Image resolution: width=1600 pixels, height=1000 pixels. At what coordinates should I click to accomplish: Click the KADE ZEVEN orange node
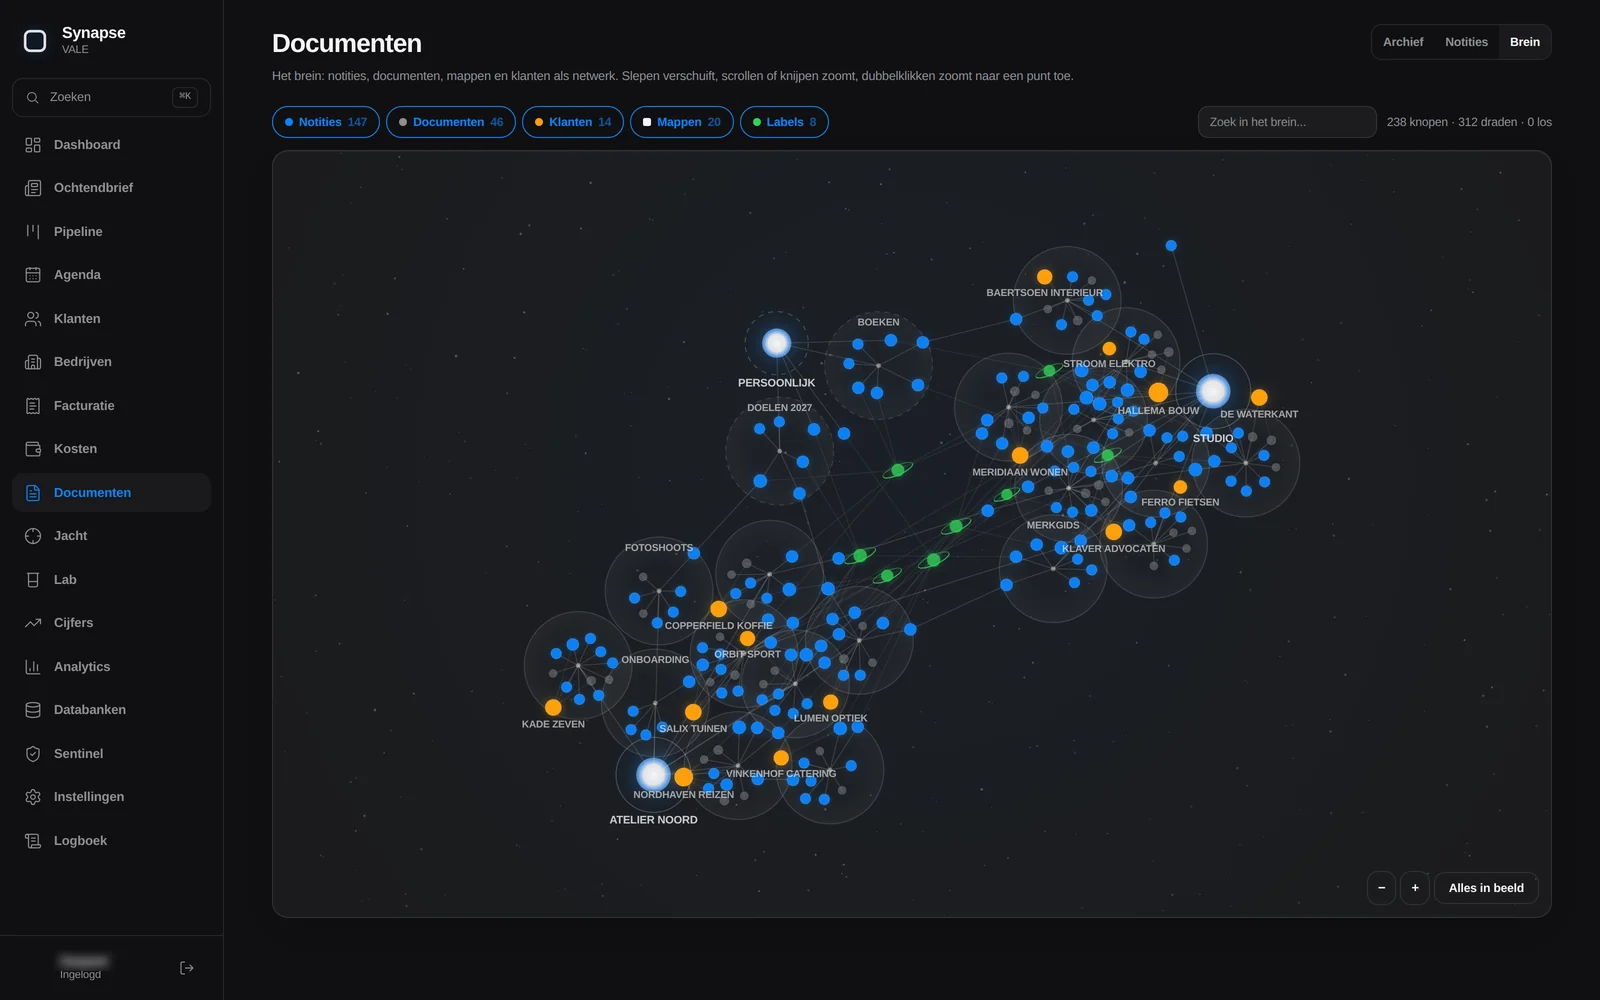(553, 707)
